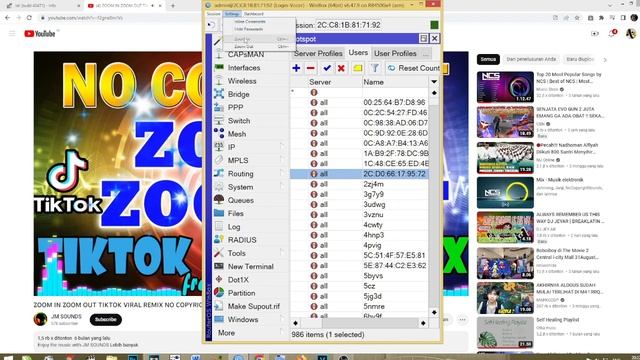Subscribe to JM SOUNDS channel
Image resolution: width=640 pixels, height=360 pixels.
pos(106,320)
